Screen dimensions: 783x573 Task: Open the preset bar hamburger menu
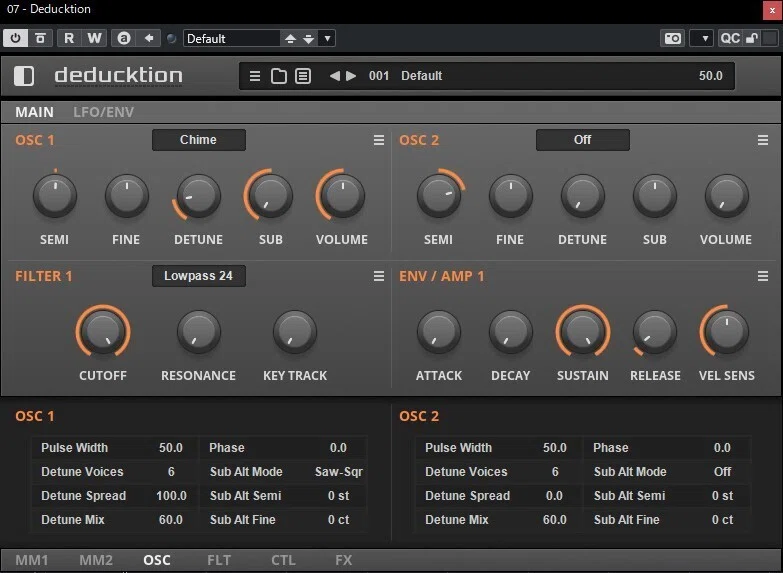pyautogui.click(x=255, y=76)
